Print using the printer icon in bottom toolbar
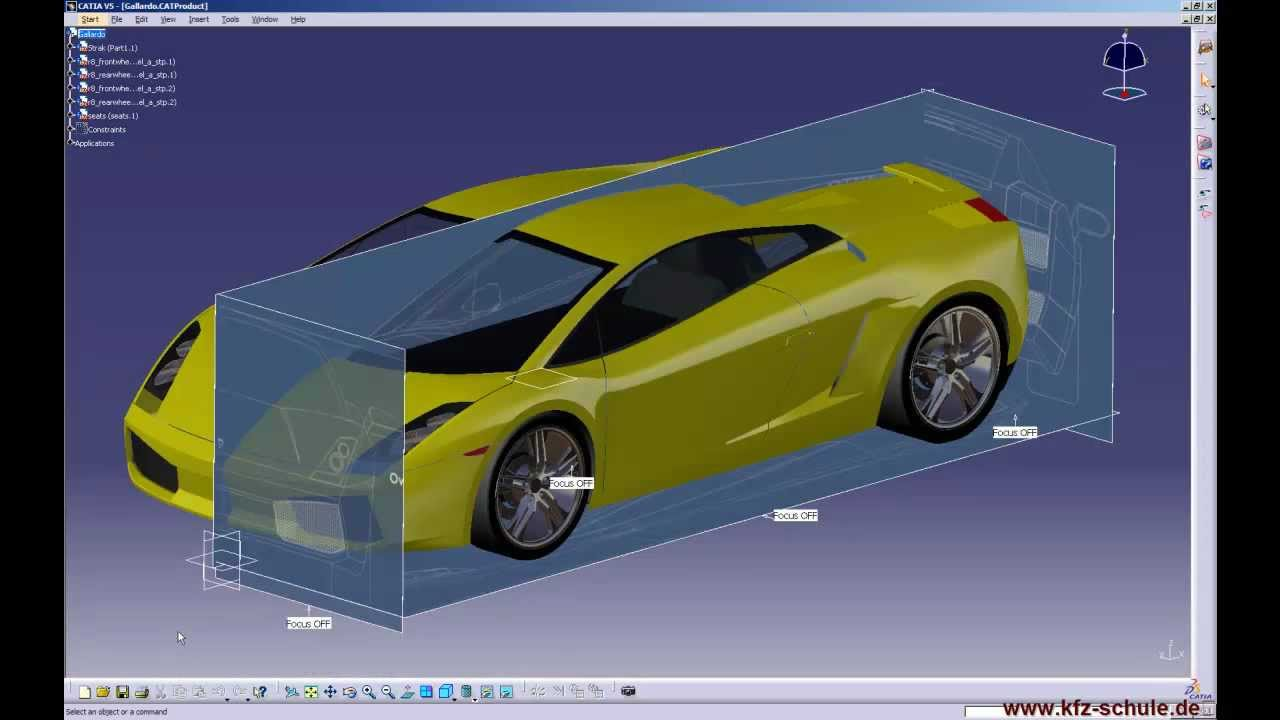Image resolution: width=1280 pixels, height=720 pixels. 142,691
